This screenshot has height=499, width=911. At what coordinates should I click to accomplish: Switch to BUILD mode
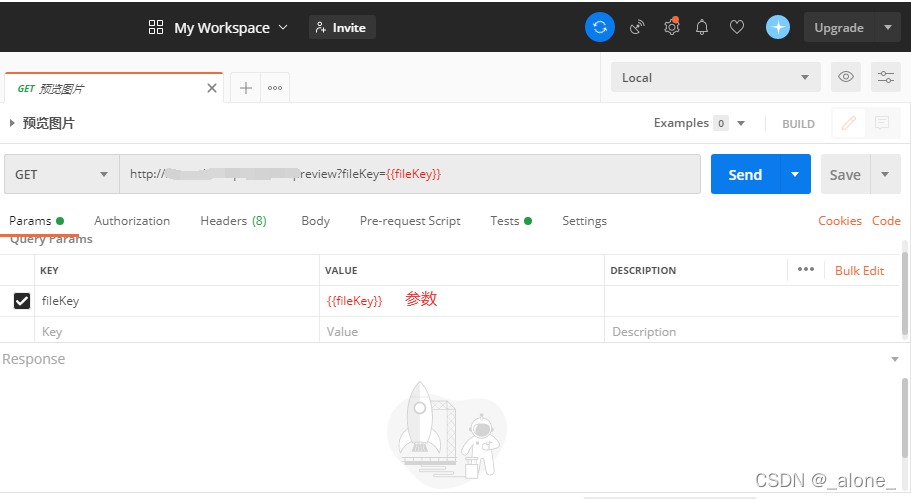pyautogui.click(x=798, y=124)
